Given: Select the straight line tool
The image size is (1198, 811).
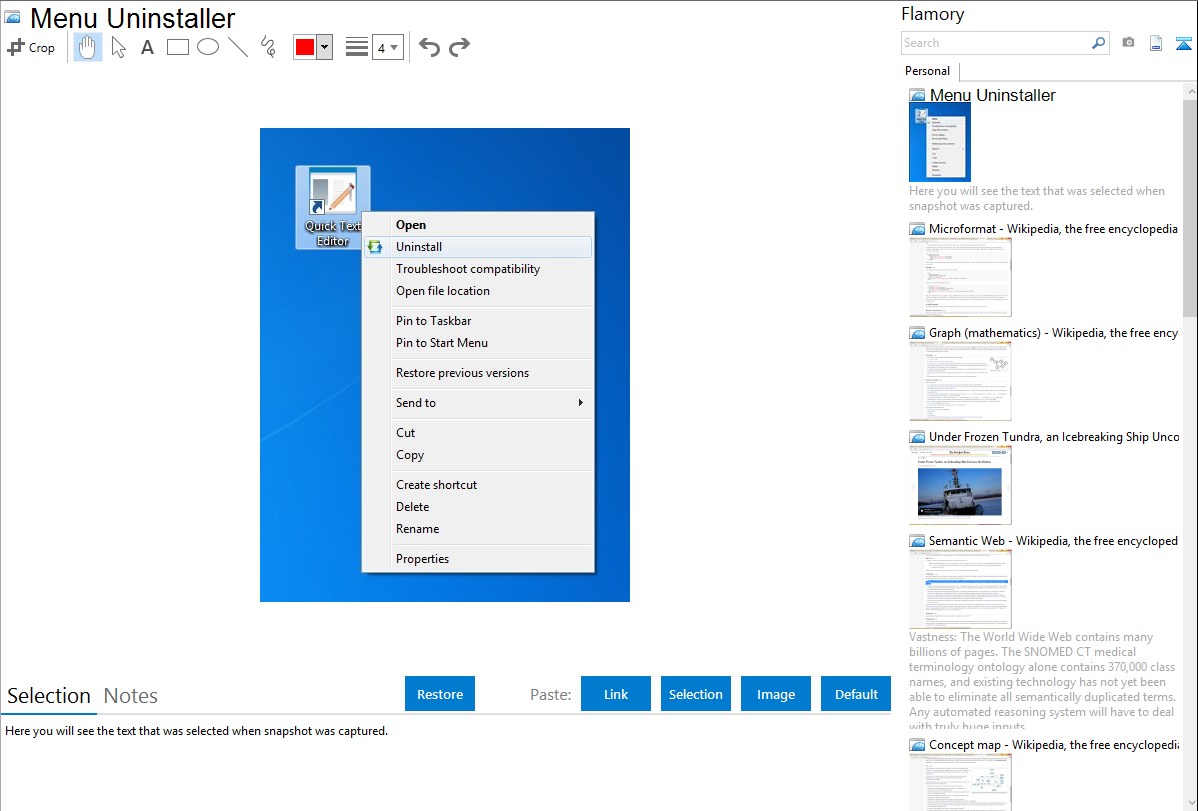Looking at the screenshot, I should click(x=238, y=47).
